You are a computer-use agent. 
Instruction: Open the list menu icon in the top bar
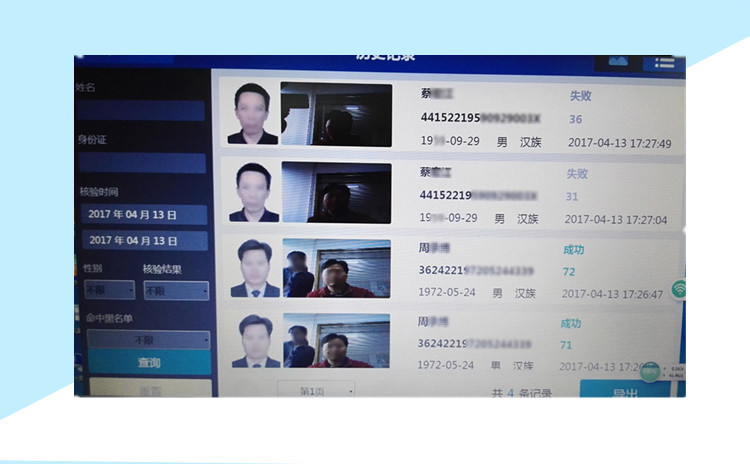[x=664, y=63]
